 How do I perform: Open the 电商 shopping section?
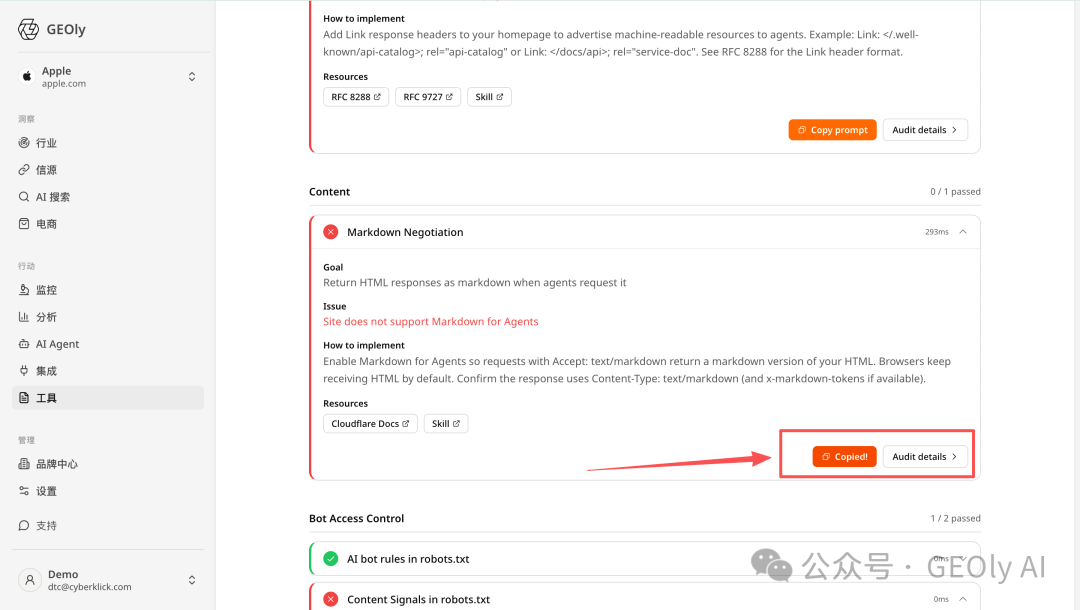[x=107, y=224]
